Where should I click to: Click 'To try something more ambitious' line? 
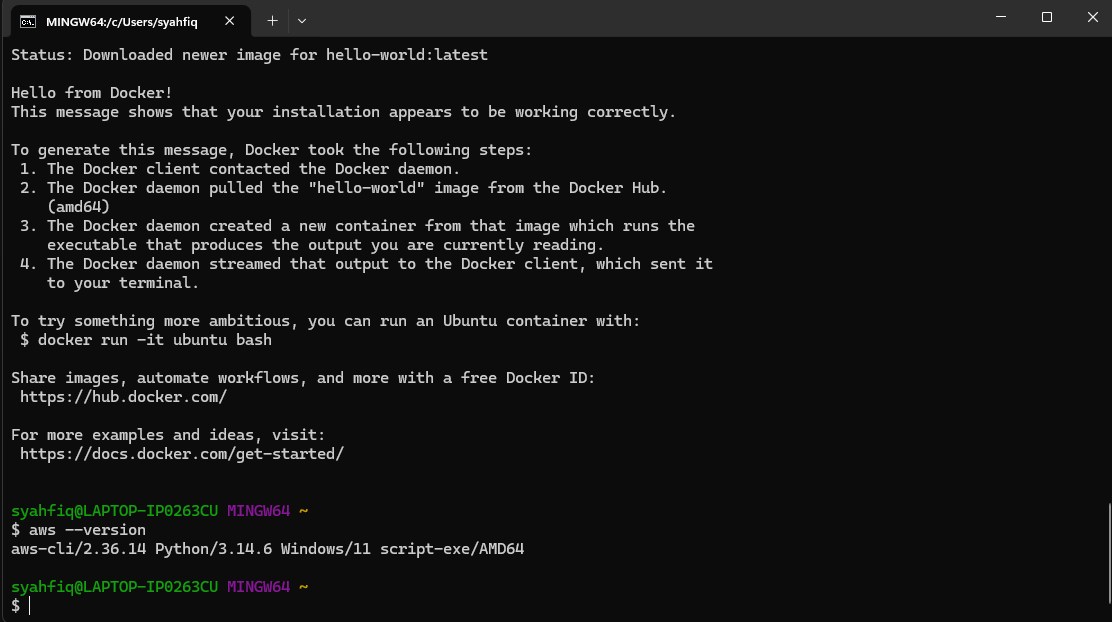(326, 321)
